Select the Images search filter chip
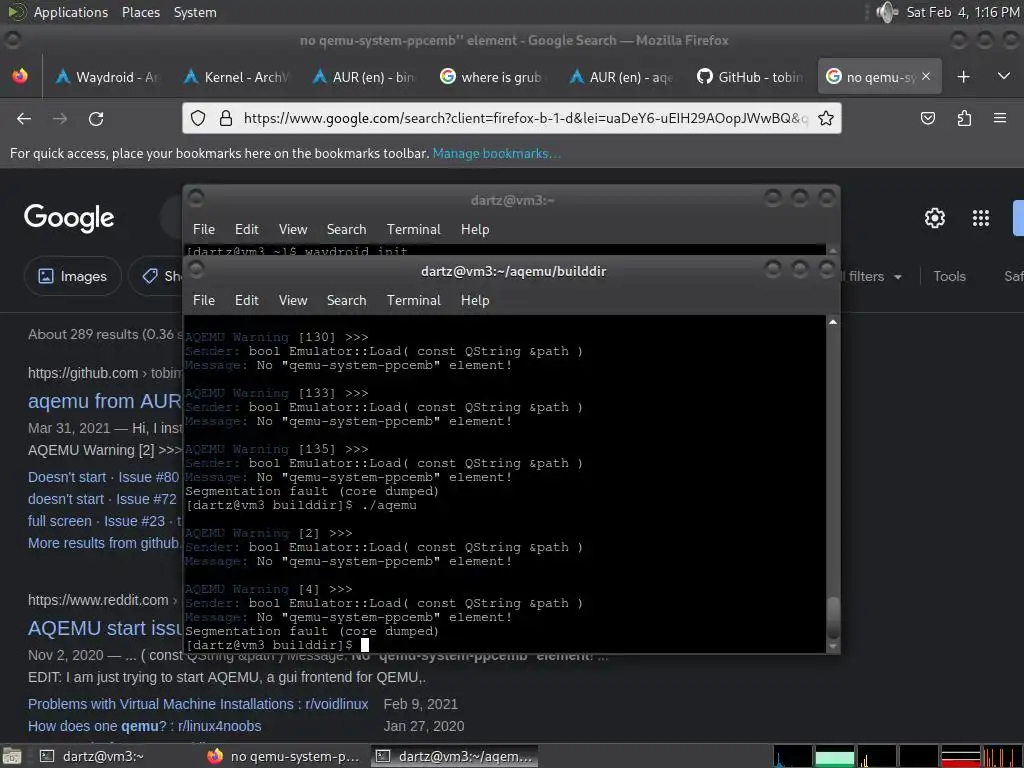Image resolution: width=1024 pixels, height=768 pixels. 72,276
